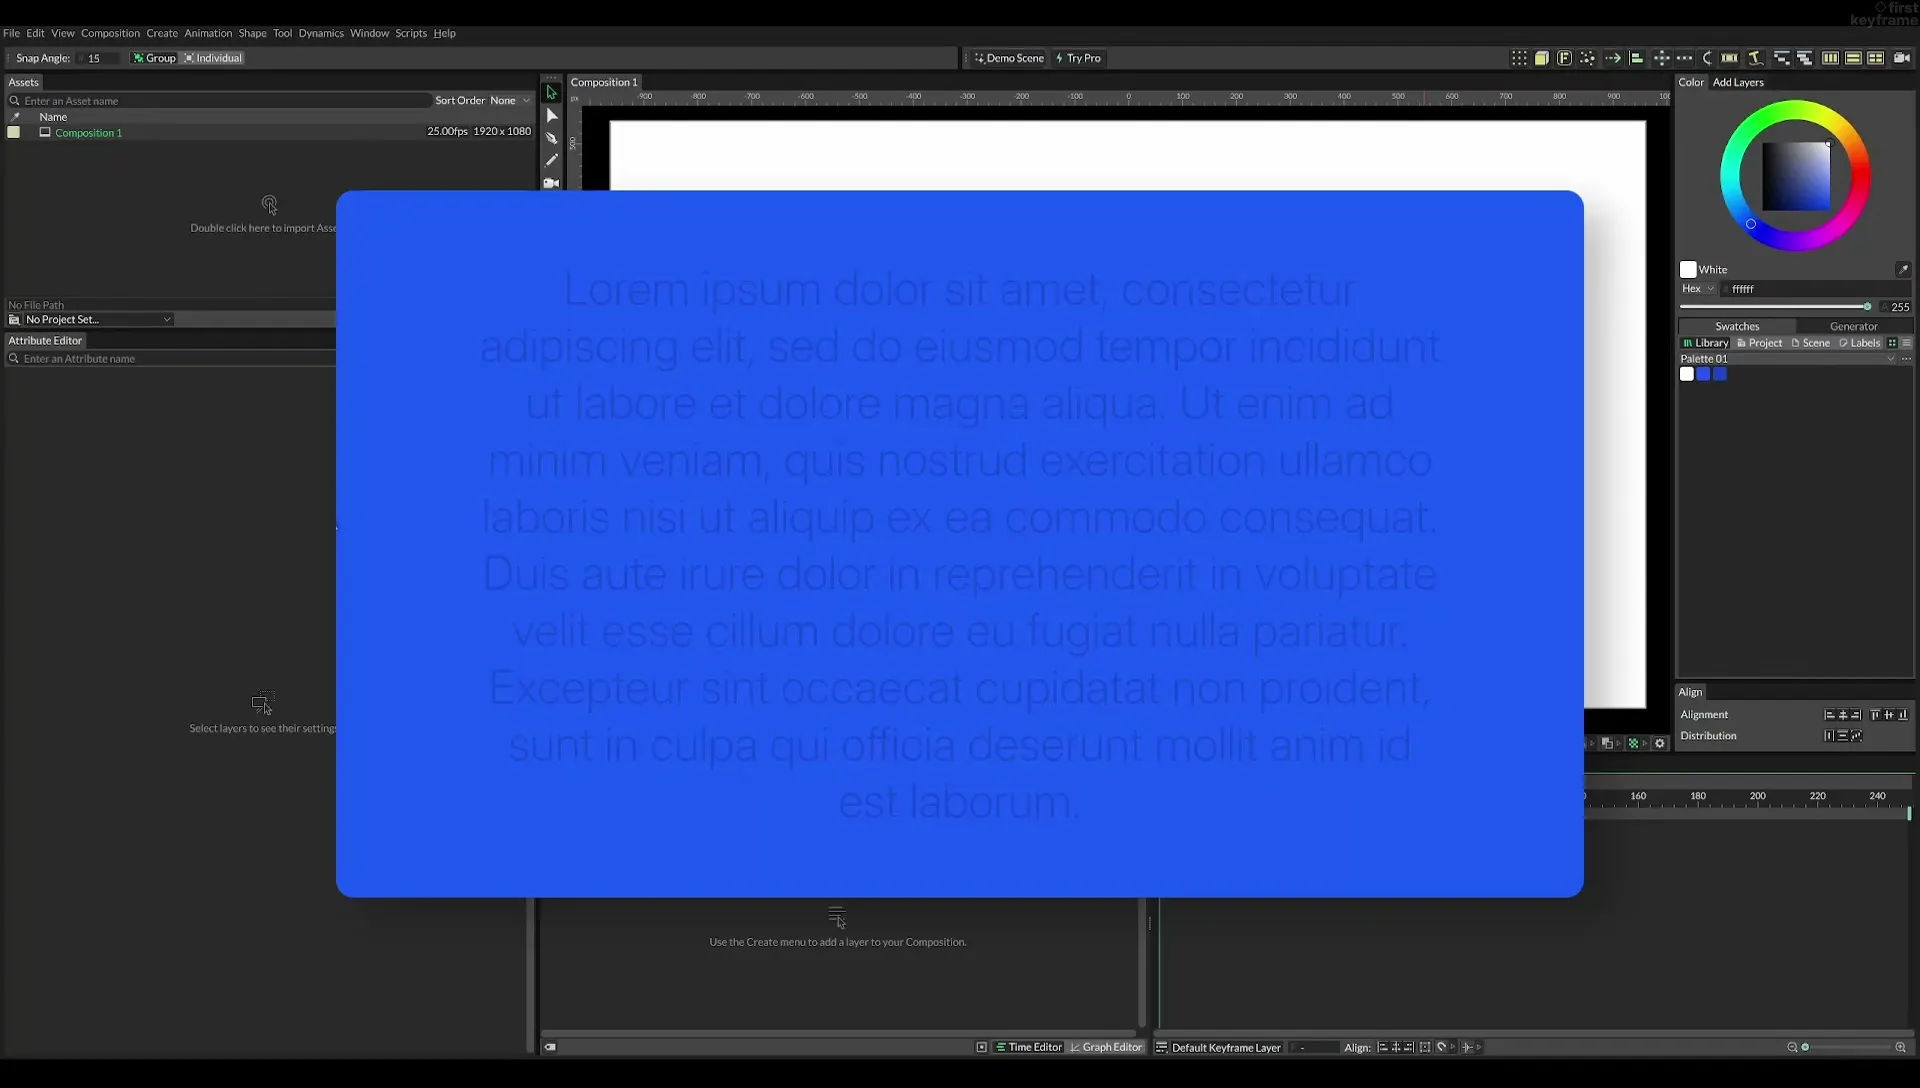Select the white swatch in Palette 01
The width and height of the screenshot is (1920, 1088).
click(1687, 374)
